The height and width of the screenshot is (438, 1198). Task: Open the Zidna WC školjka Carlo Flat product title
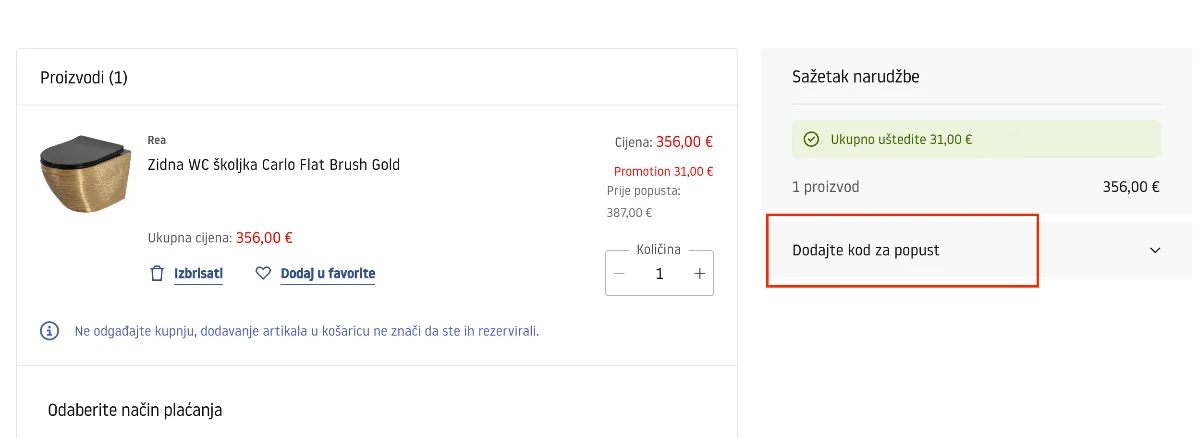click(x=274, y=164)
